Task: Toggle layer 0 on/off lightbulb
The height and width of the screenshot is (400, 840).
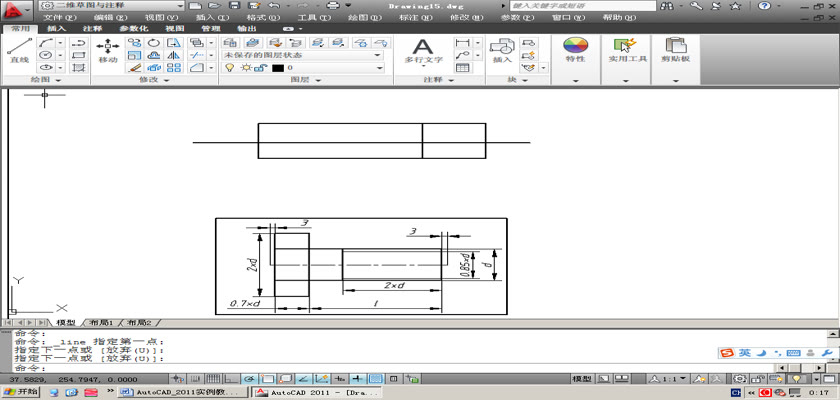Action: pos(229,68)
